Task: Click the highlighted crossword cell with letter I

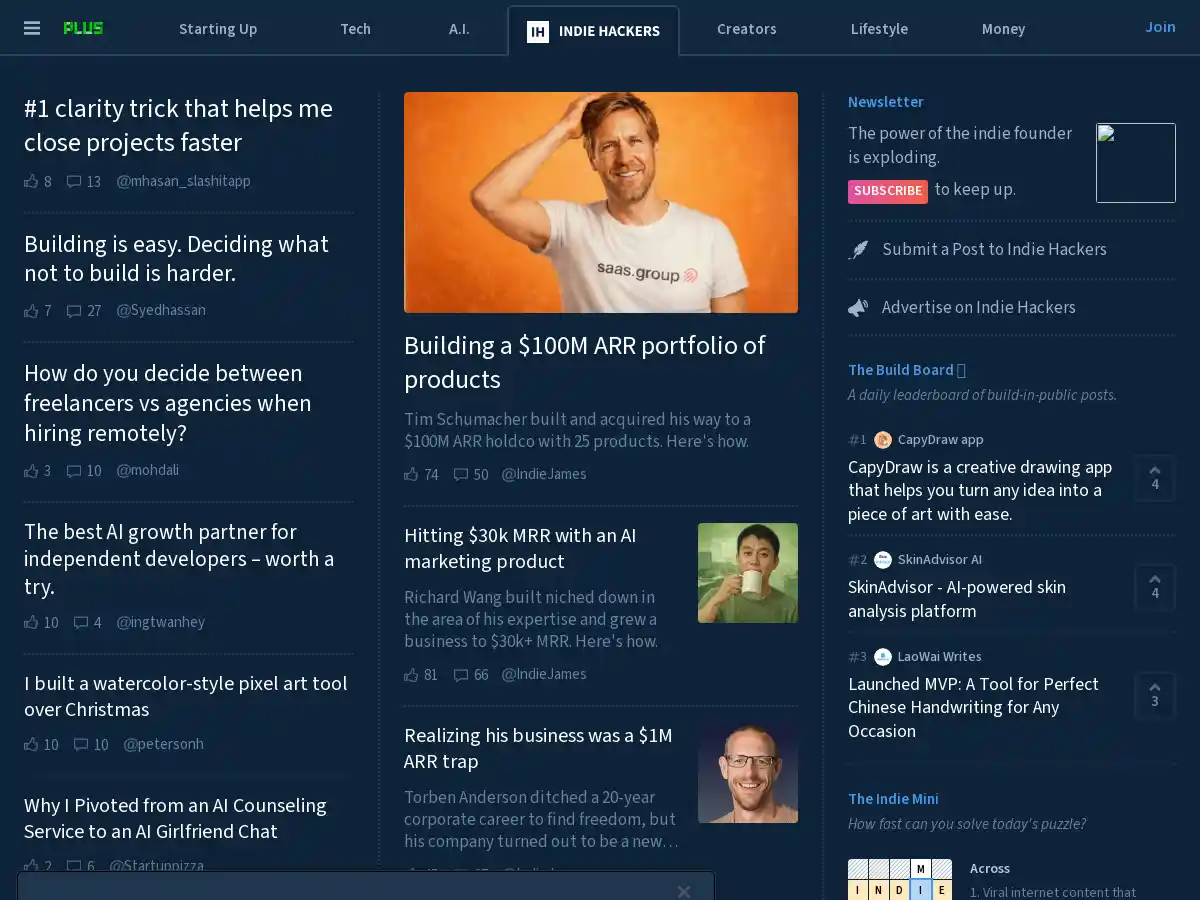Action: click(921, 889)
